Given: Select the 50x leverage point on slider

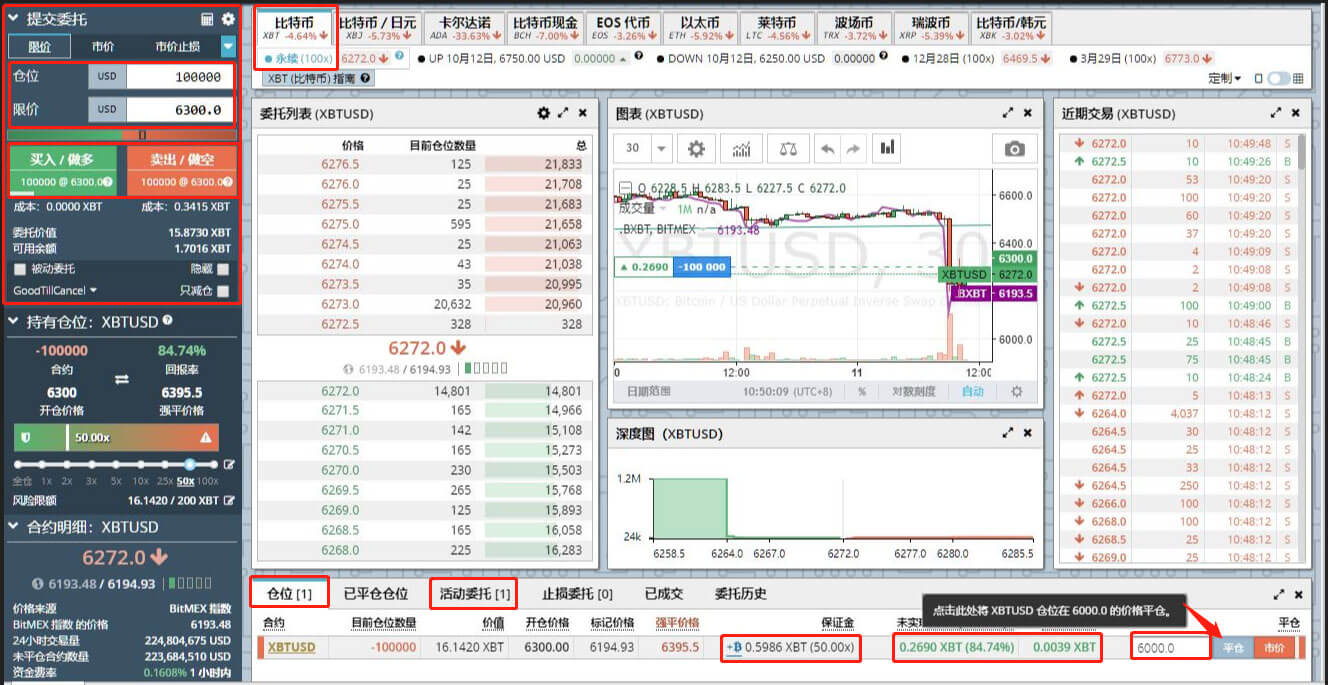Looking at the screenshot, I should click(x=189, y=464).
